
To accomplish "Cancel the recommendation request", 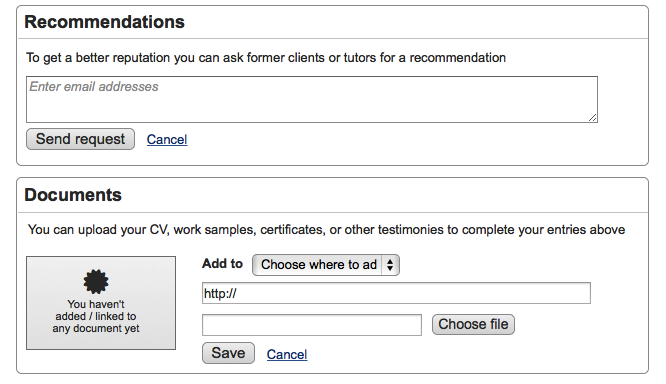I will coord(167,139).
